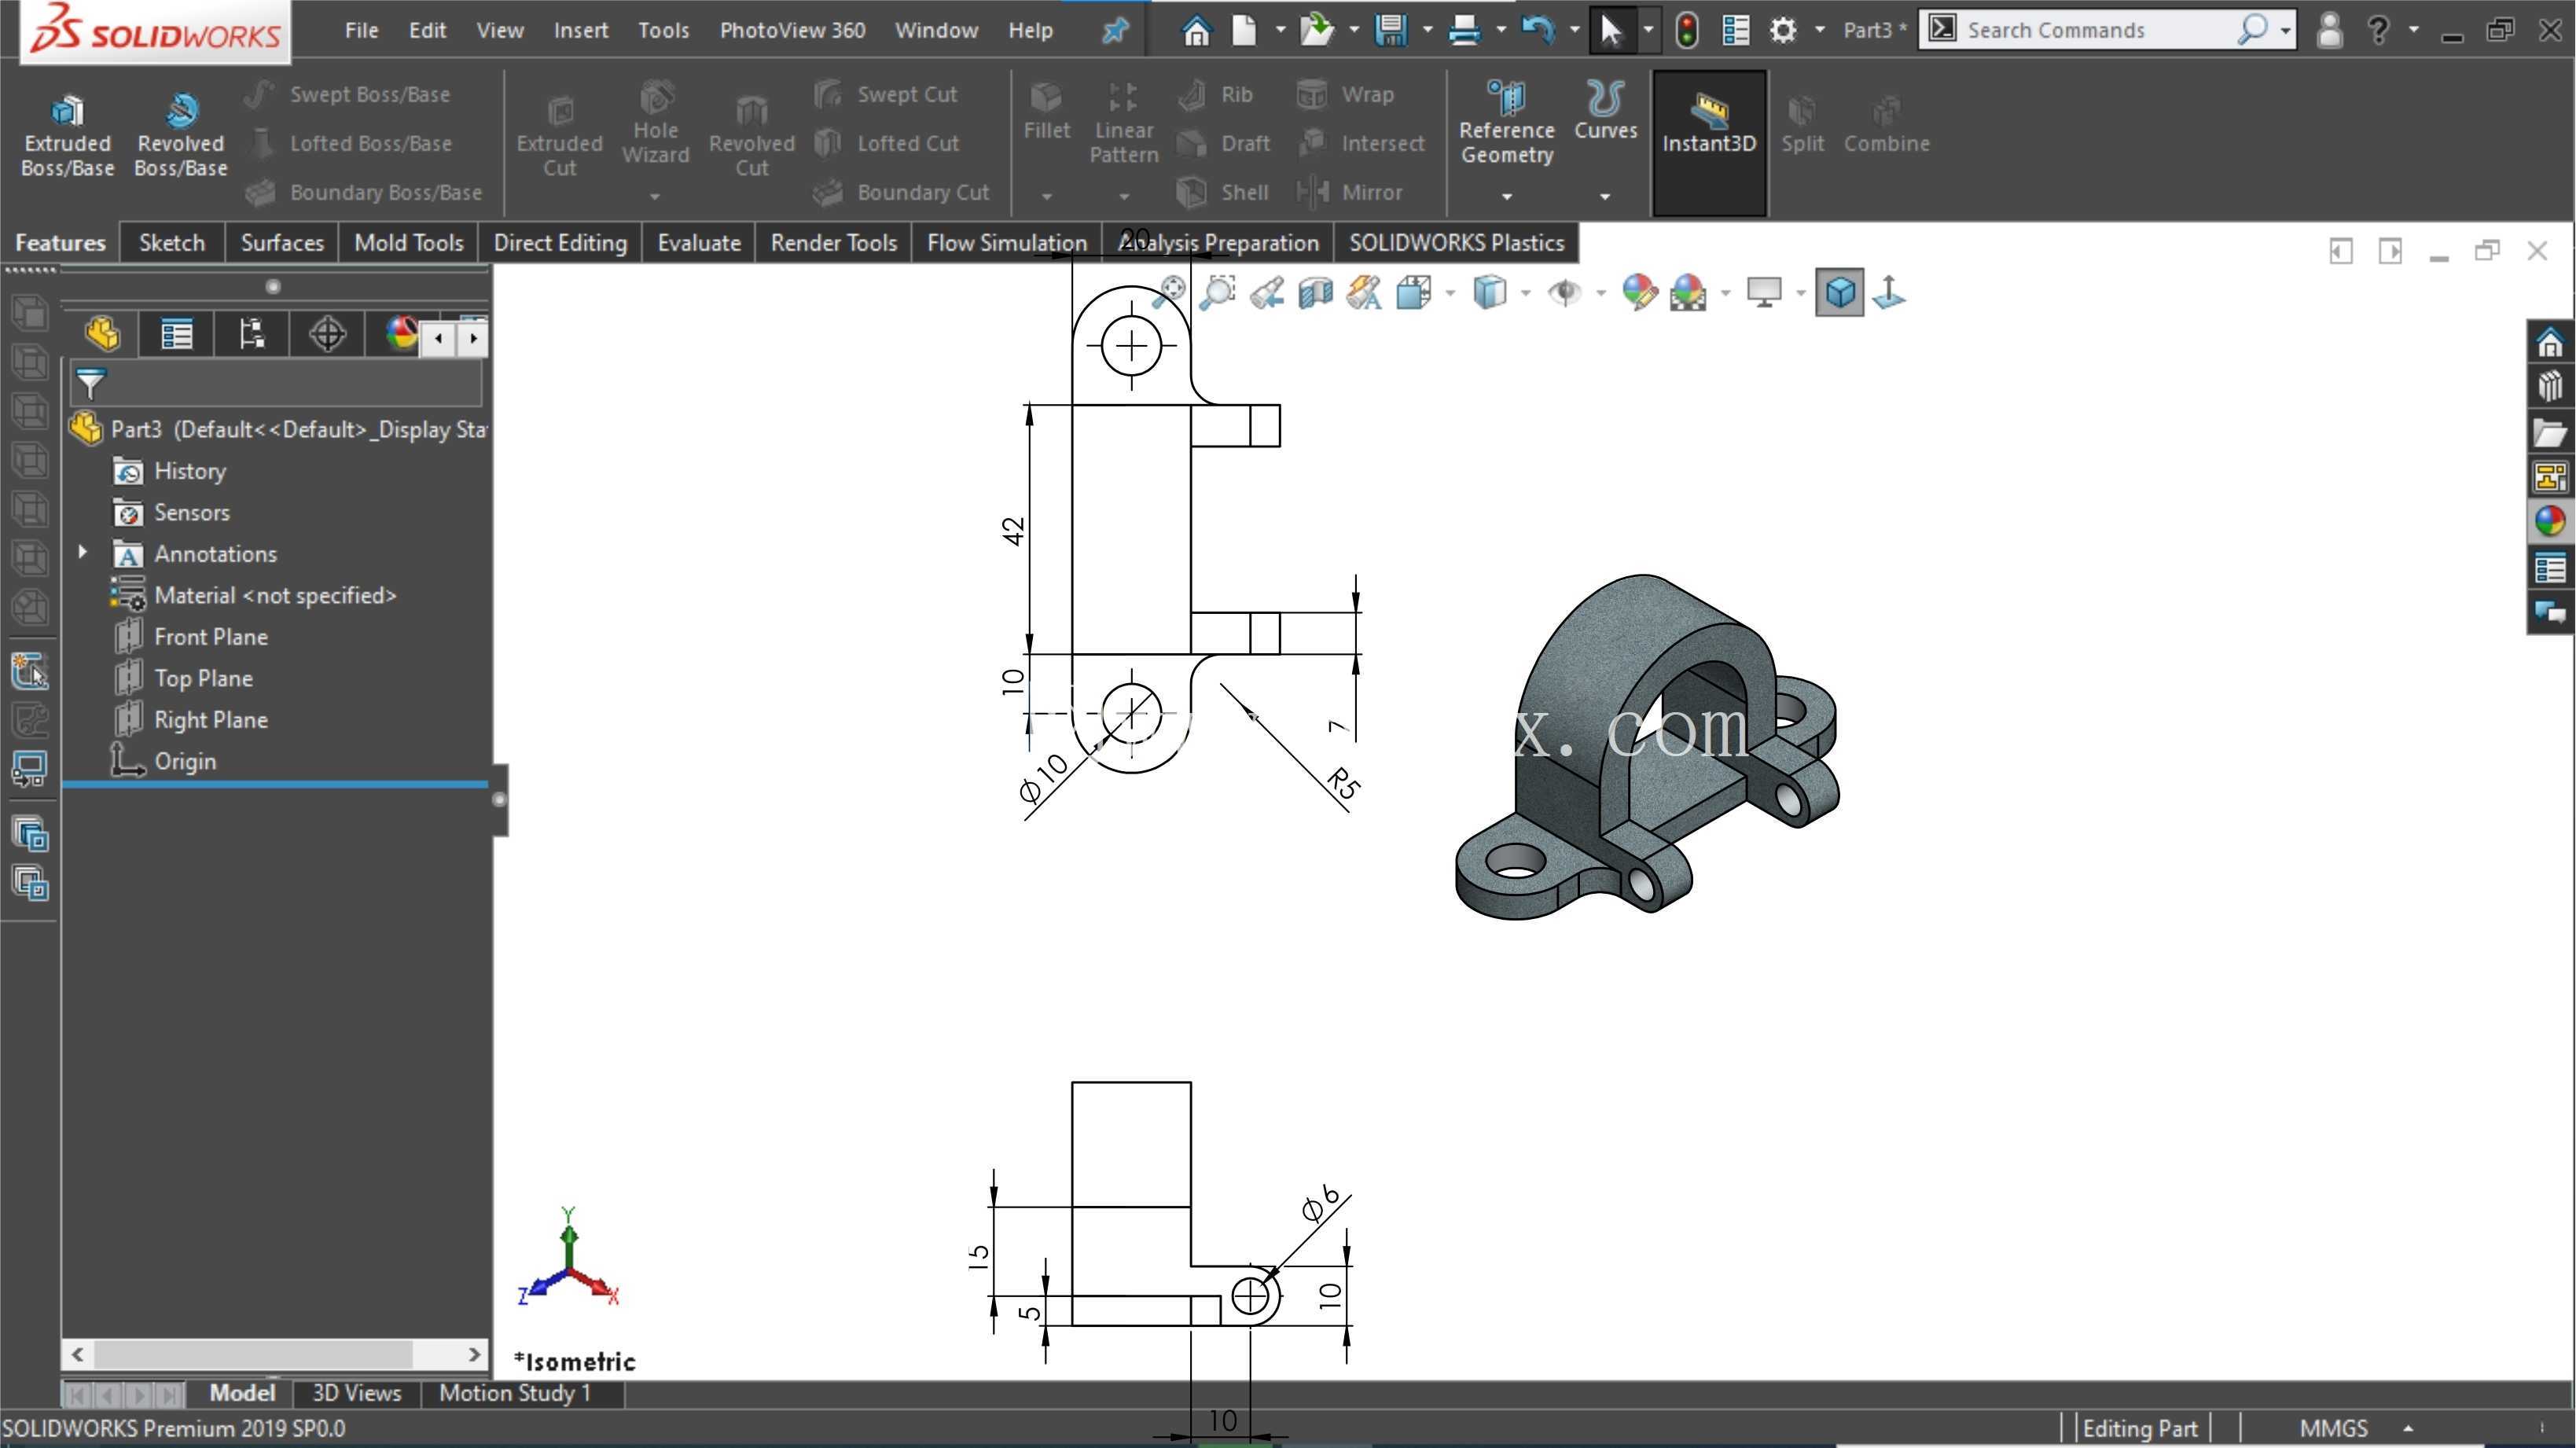Switch to the 3D Views bottom tab
Image resolution: width=2576 pixels, height=1448 pixels.
(x=356, y=1393)
